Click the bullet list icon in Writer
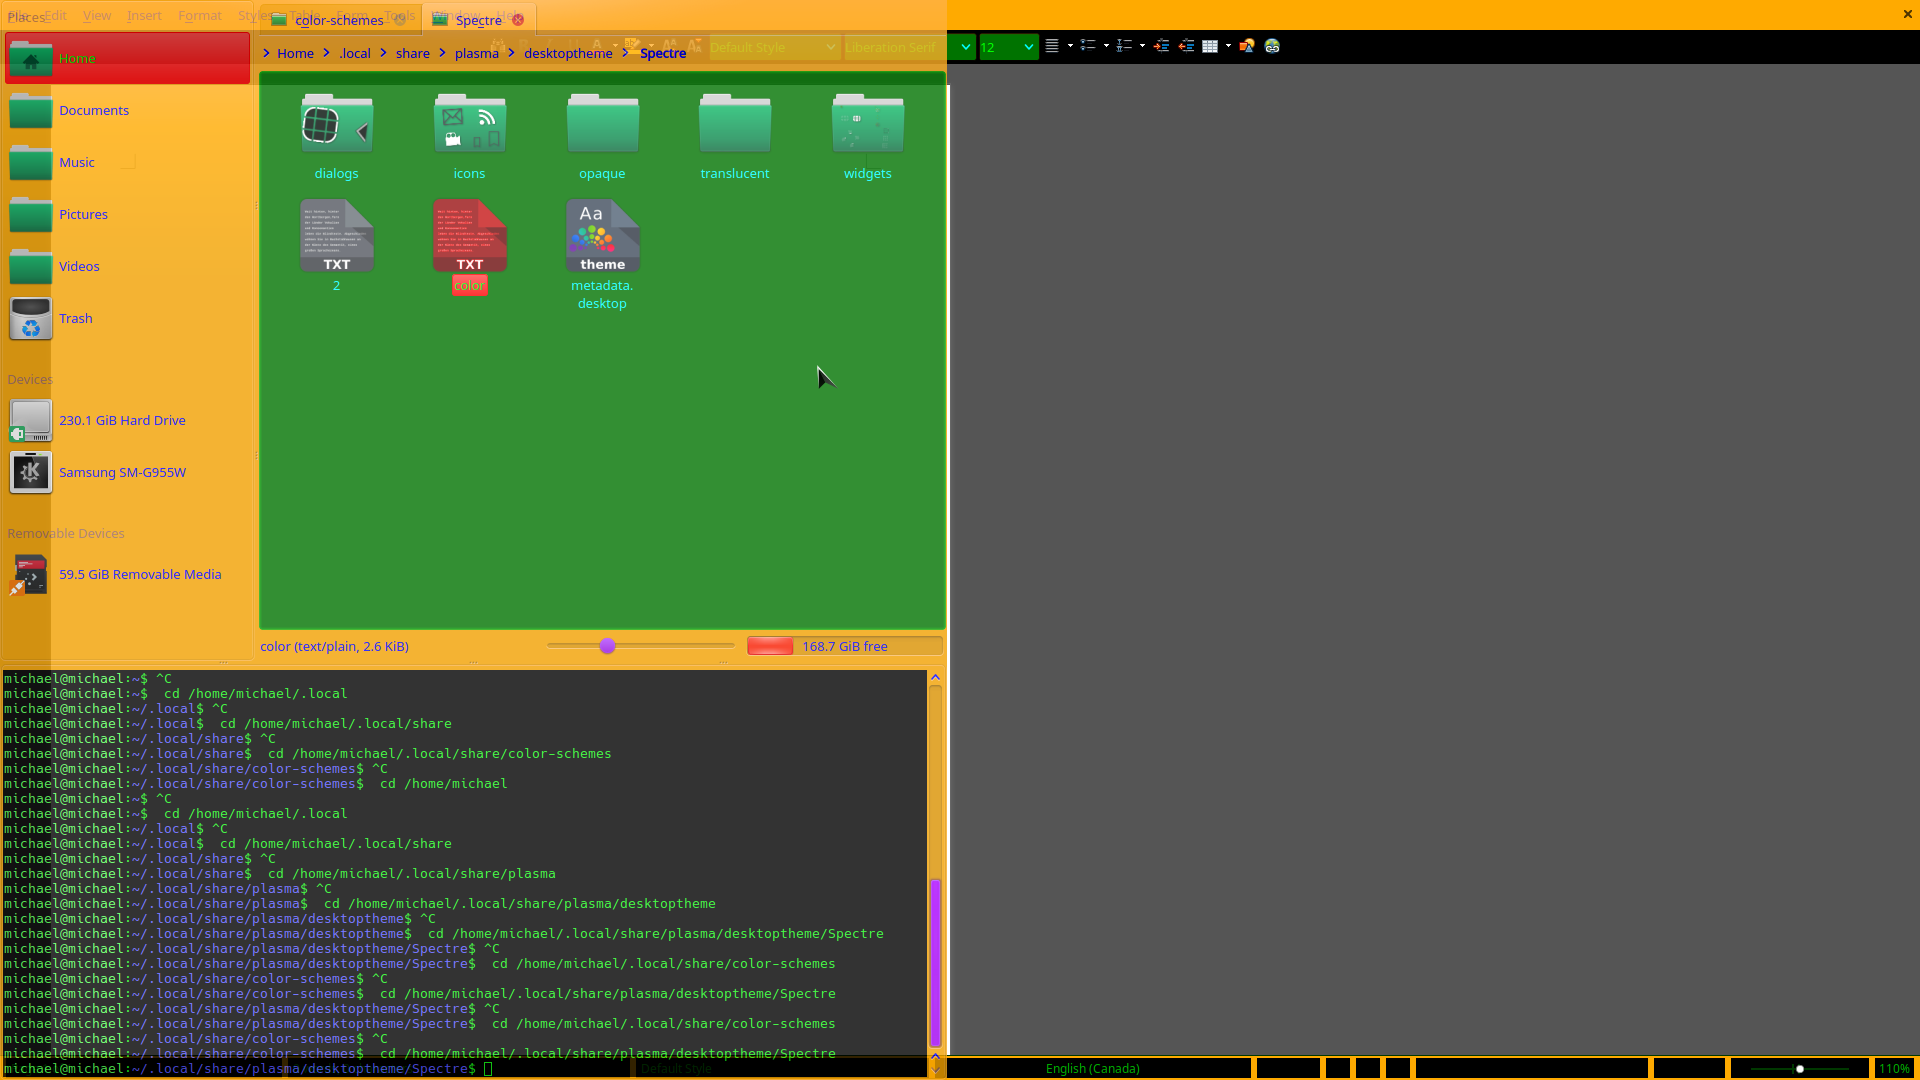 click(1088, 46)
